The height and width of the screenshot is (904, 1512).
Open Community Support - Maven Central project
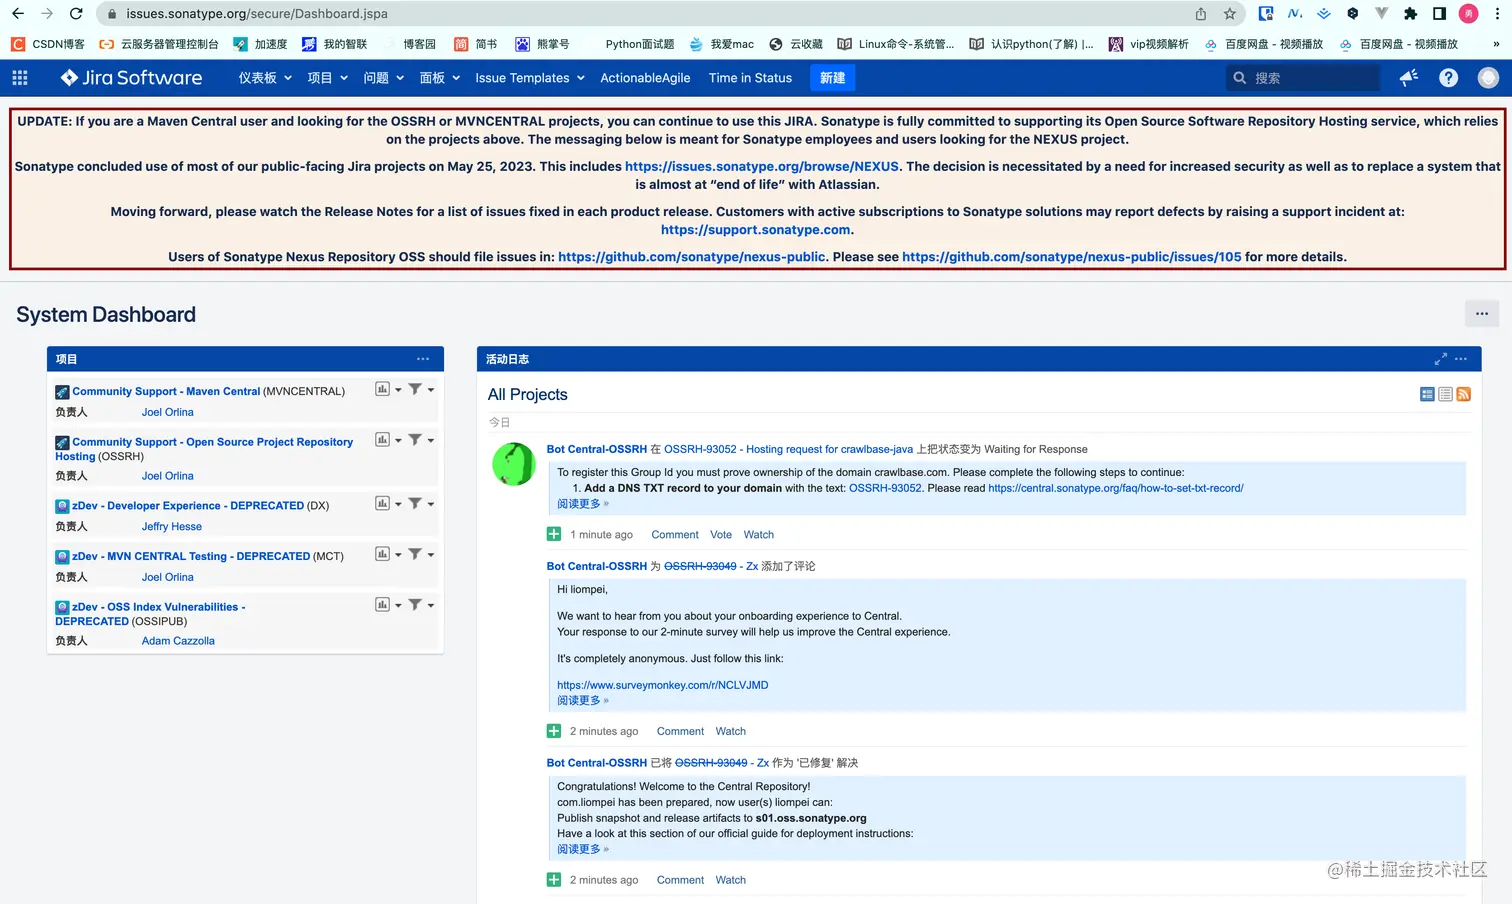tap(166, 391)
